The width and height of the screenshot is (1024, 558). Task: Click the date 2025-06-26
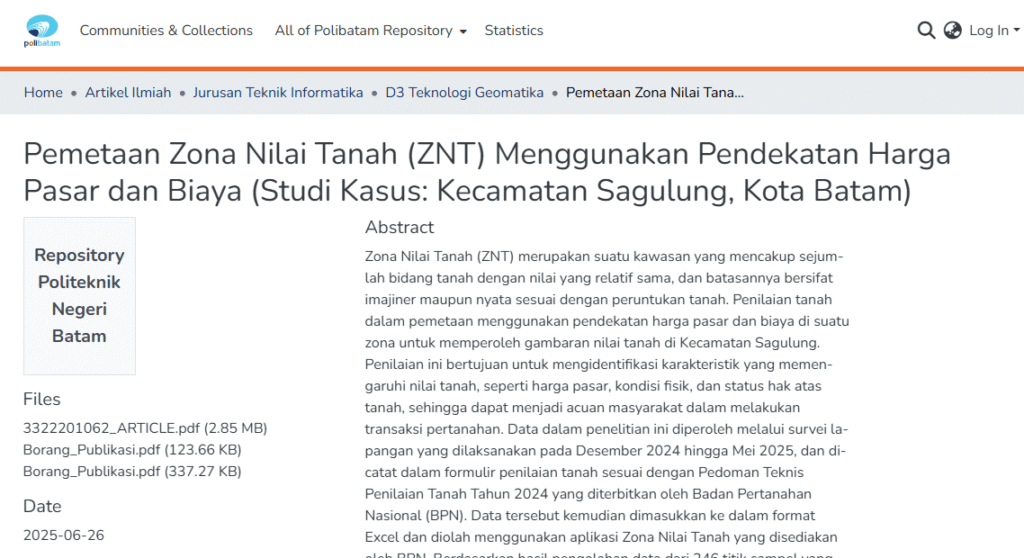(x=63, y=535)
